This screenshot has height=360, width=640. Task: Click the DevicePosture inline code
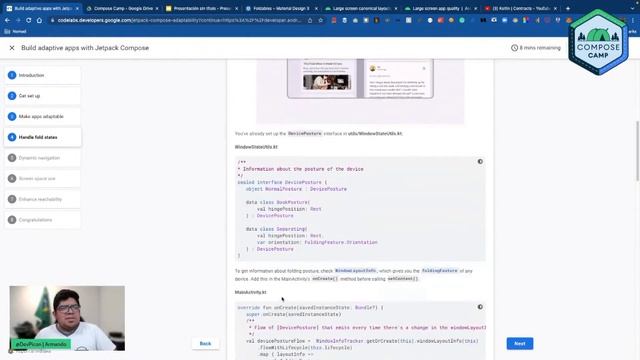pos(305,133)
